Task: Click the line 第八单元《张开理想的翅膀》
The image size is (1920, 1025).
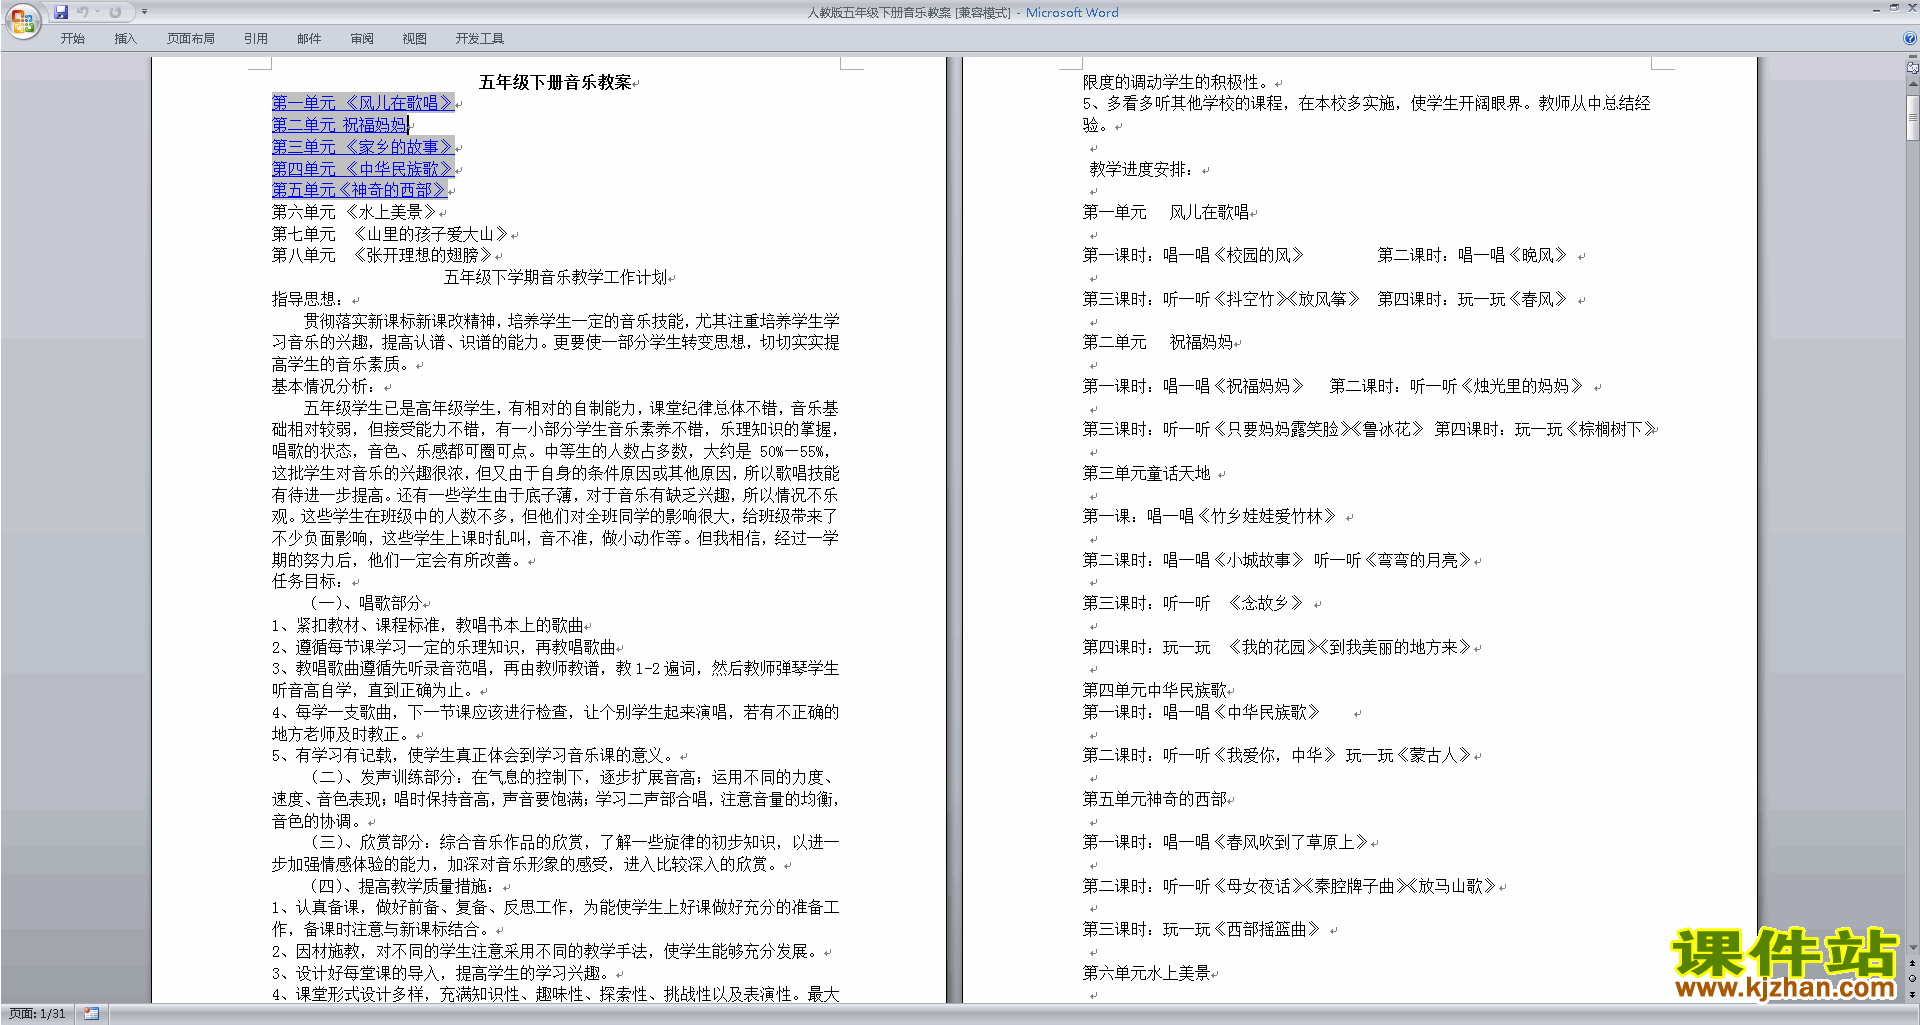Action: 383,255
